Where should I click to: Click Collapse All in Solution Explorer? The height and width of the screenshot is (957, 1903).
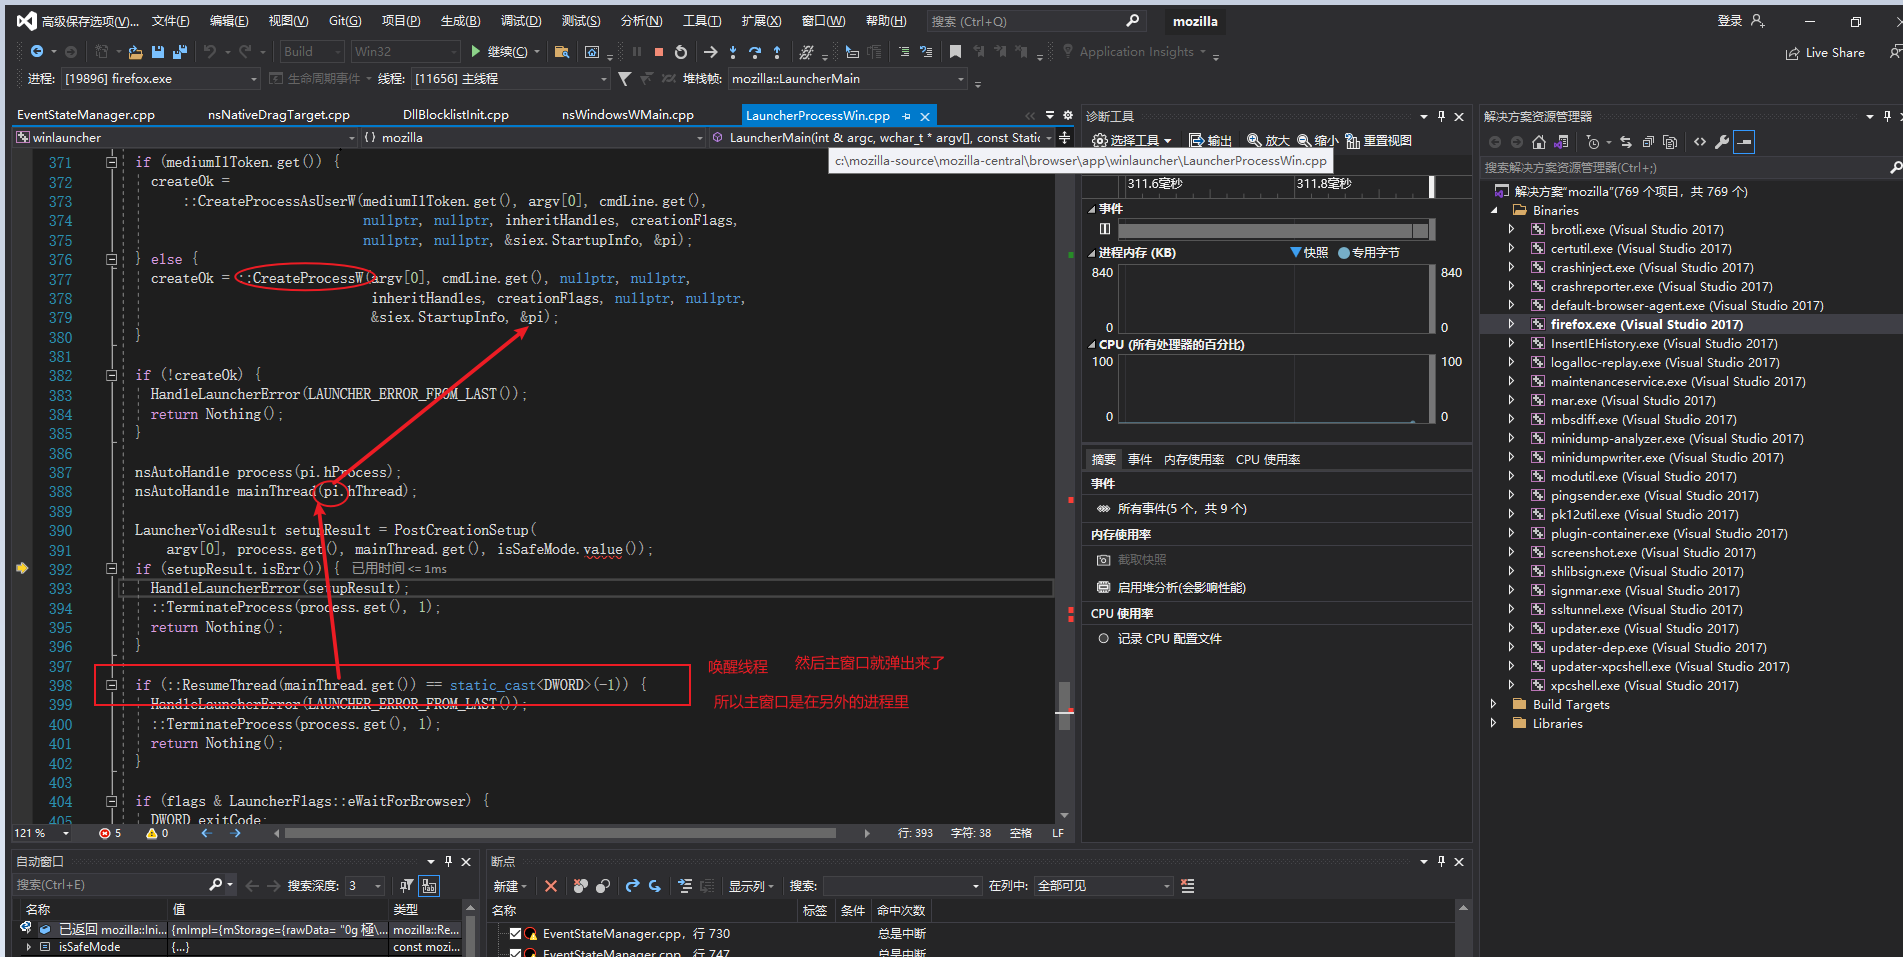pyautogui.click(x=1648, y=142)
